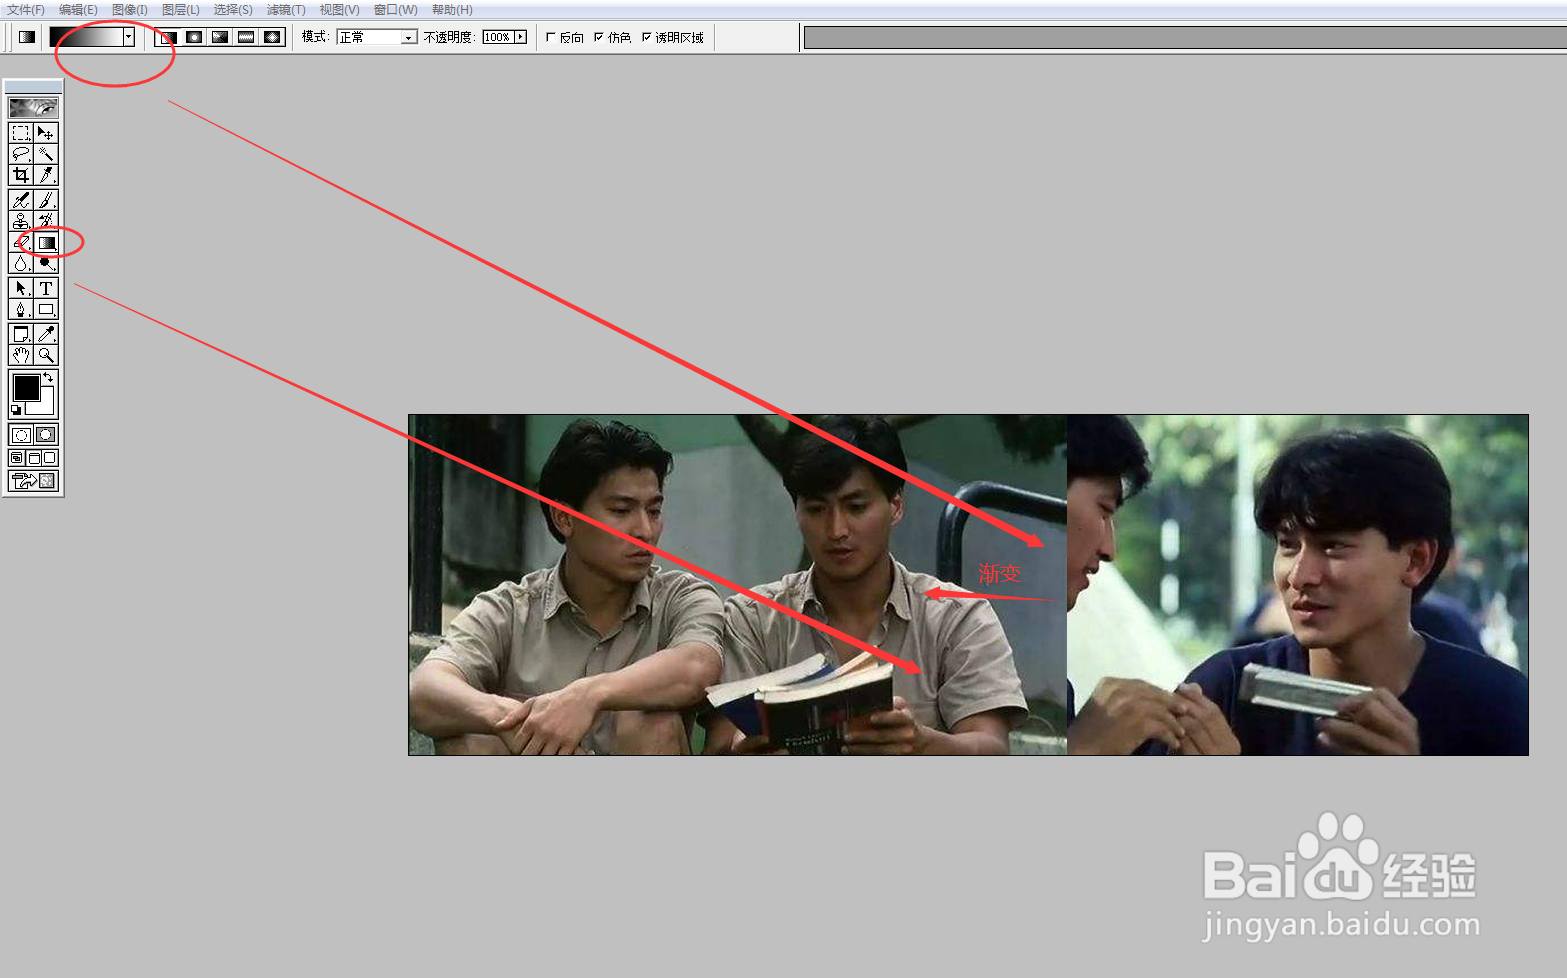Click the Adobe Online eye image atop toolbox
This screenshot has height=978, width=1567.
[33, 107]
